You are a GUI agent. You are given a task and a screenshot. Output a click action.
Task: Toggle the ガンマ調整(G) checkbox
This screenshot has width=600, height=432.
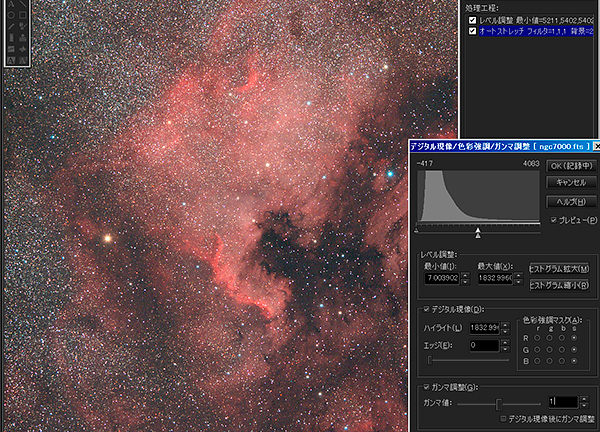tap(426, 387)
